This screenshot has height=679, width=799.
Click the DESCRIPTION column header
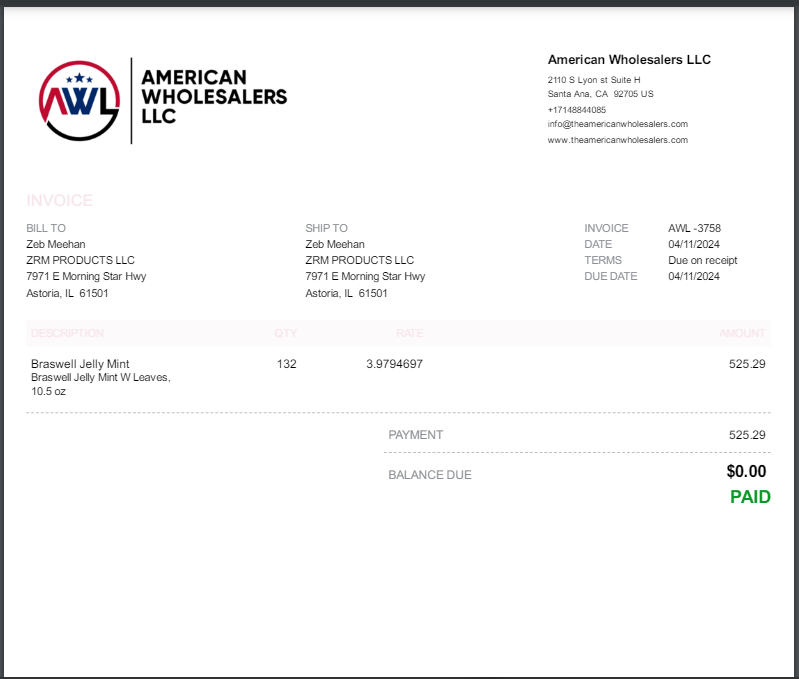[67, 333]
